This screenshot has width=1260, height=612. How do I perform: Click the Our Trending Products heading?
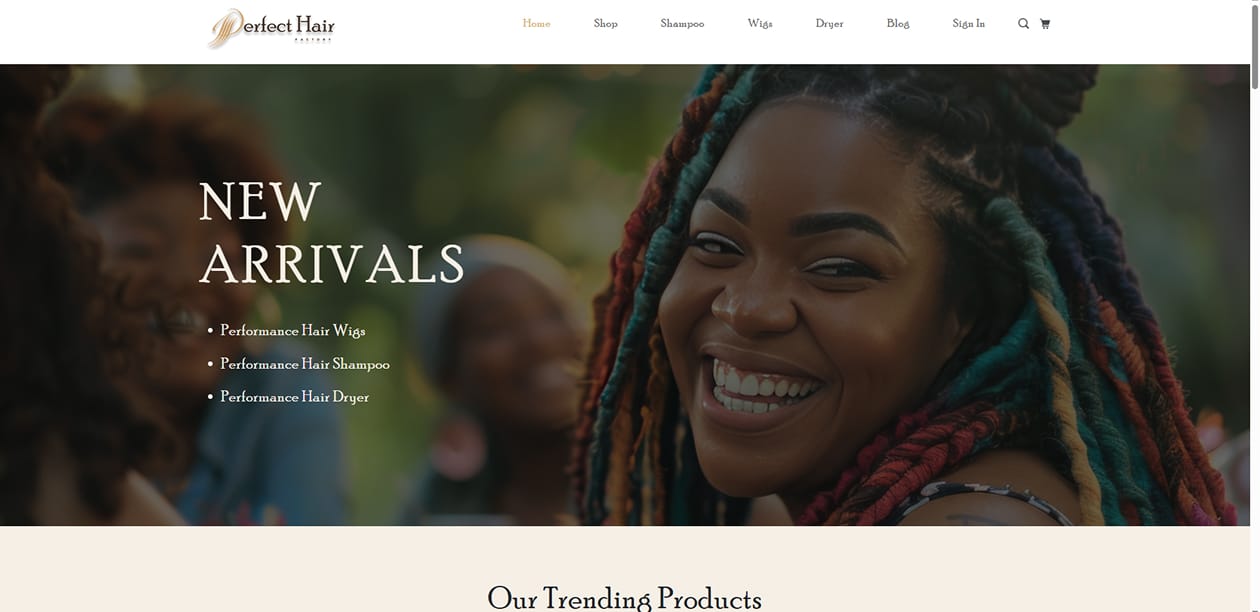(624, 598)
